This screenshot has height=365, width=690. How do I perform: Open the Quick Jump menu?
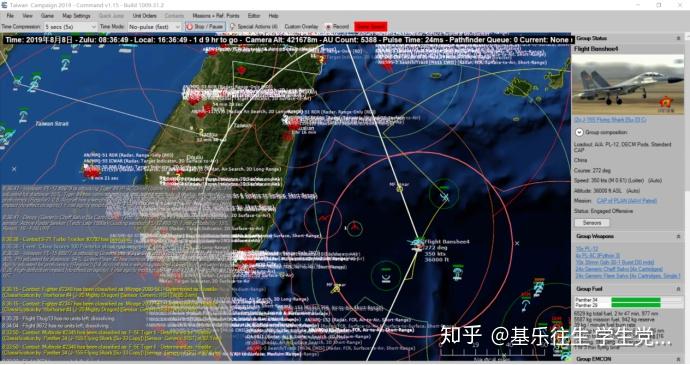pyautogui.click(x=111, y=16)
